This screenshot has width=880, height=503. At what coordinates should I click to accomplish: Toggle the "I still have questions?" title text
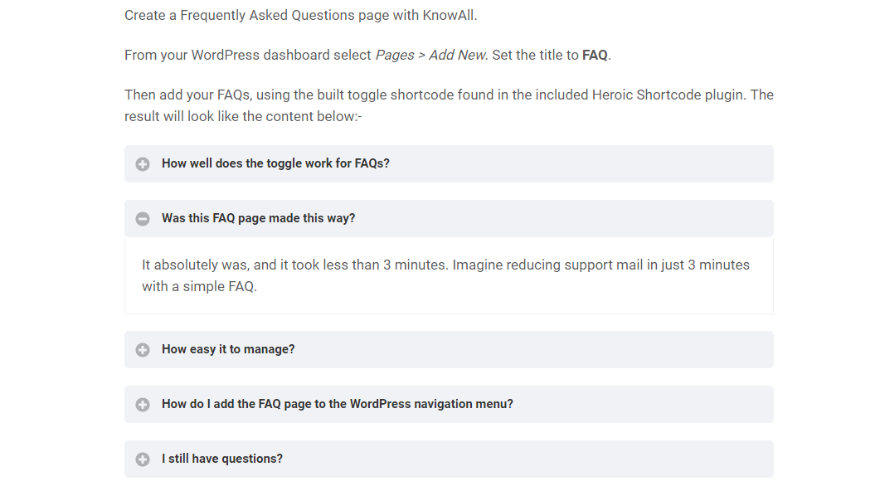click(x=222, y=459)
